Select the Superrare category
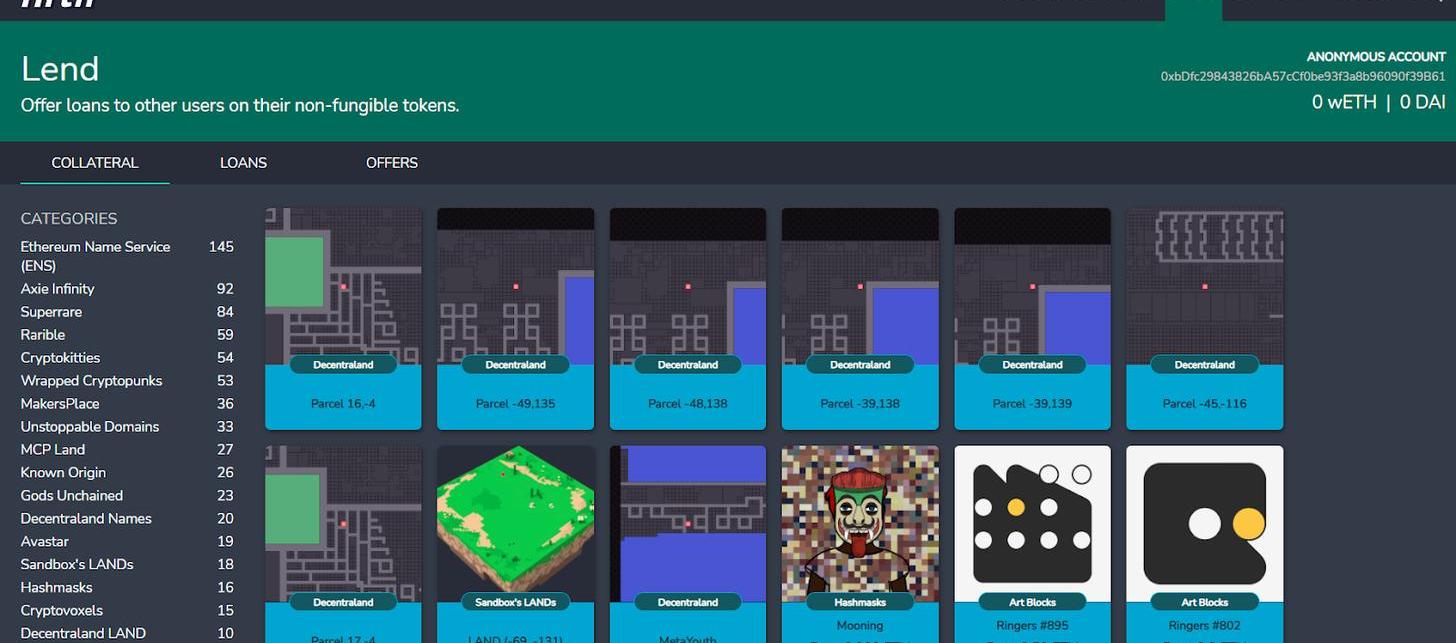 51,312
